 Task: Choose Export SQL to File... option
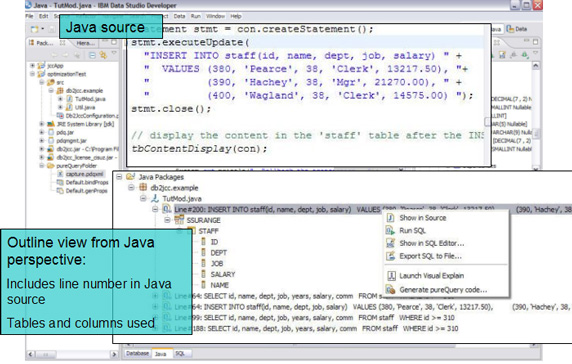[430, 256]
